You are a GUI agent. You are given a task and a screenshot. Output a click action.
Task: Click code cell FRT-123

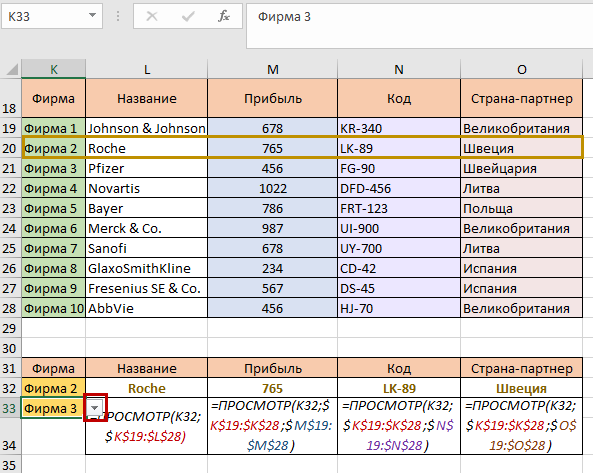click(399, 208)
